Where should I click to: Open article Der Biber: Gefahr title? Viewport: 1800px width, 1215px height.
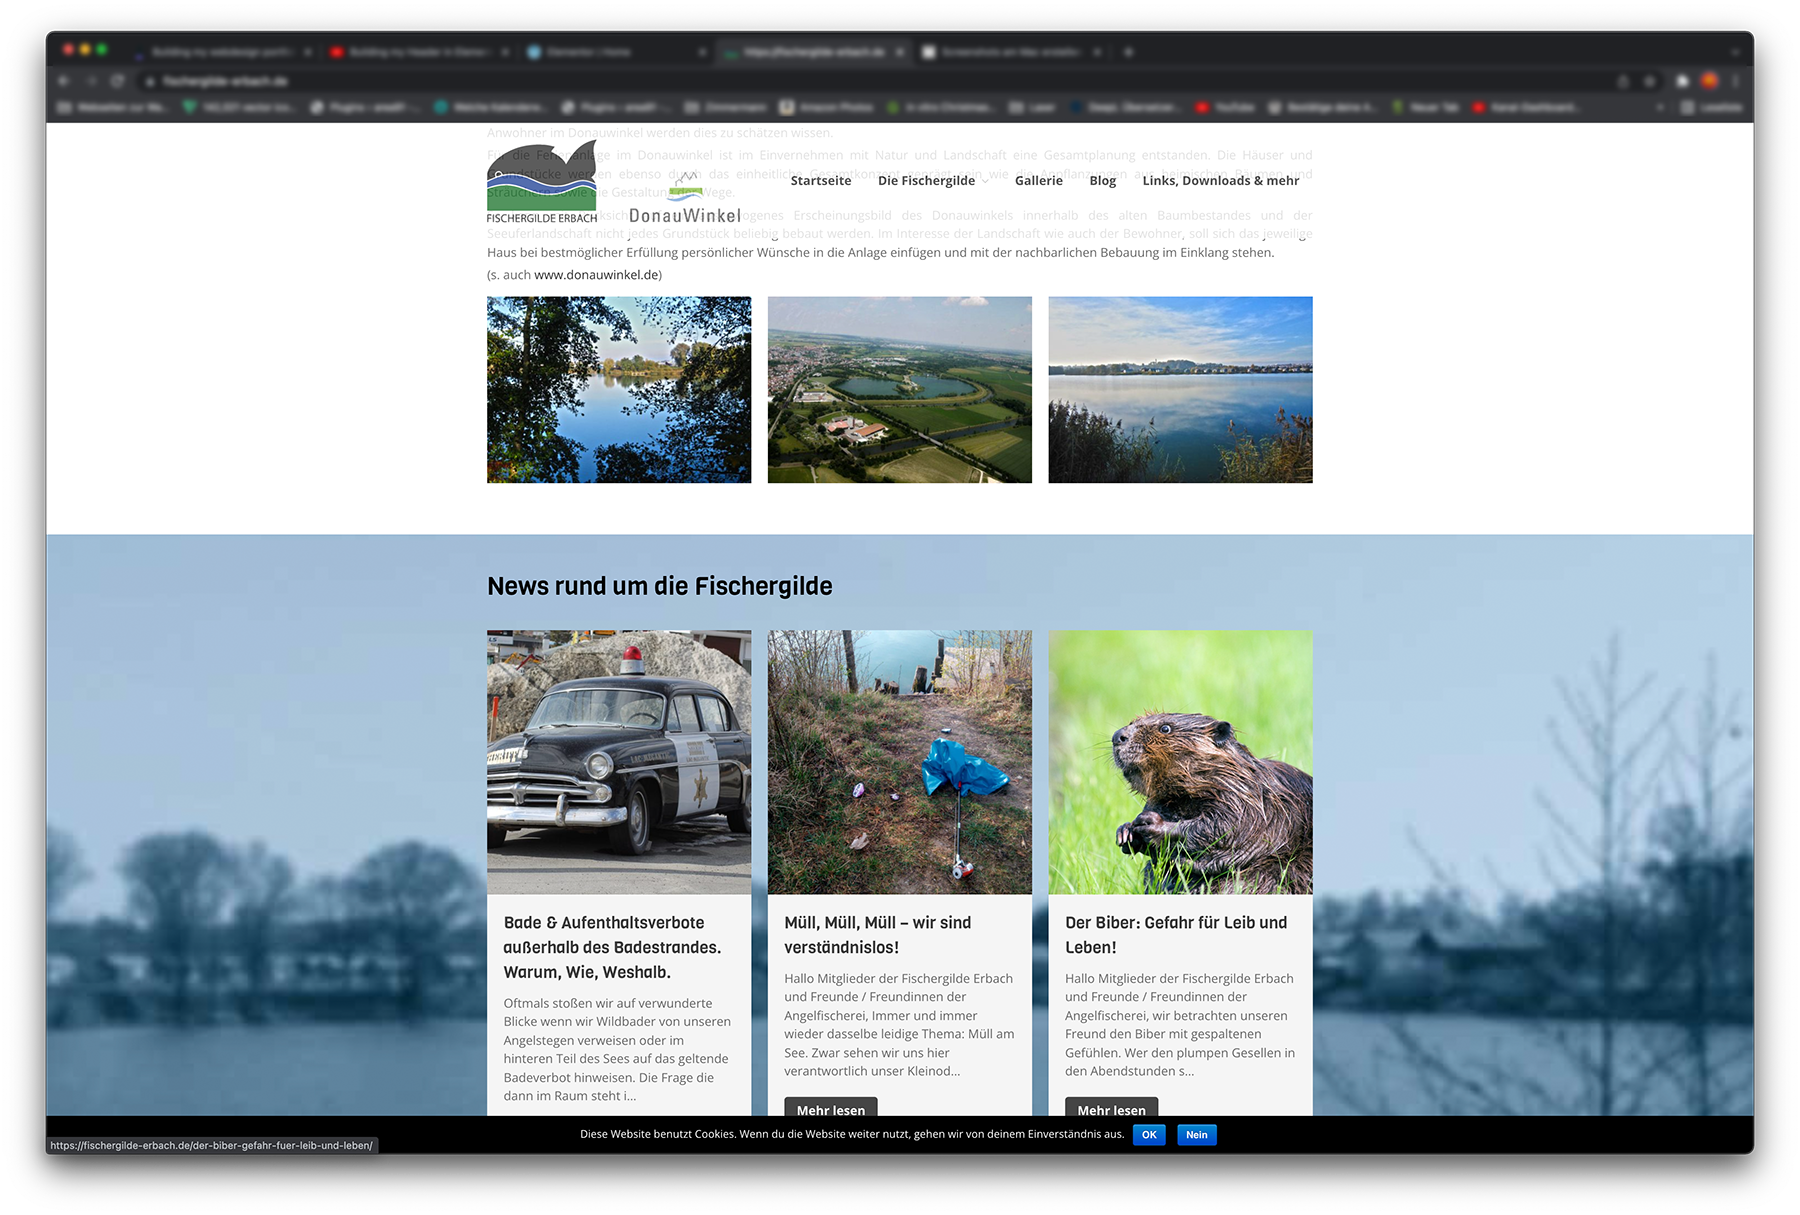tap(1176, 935)
